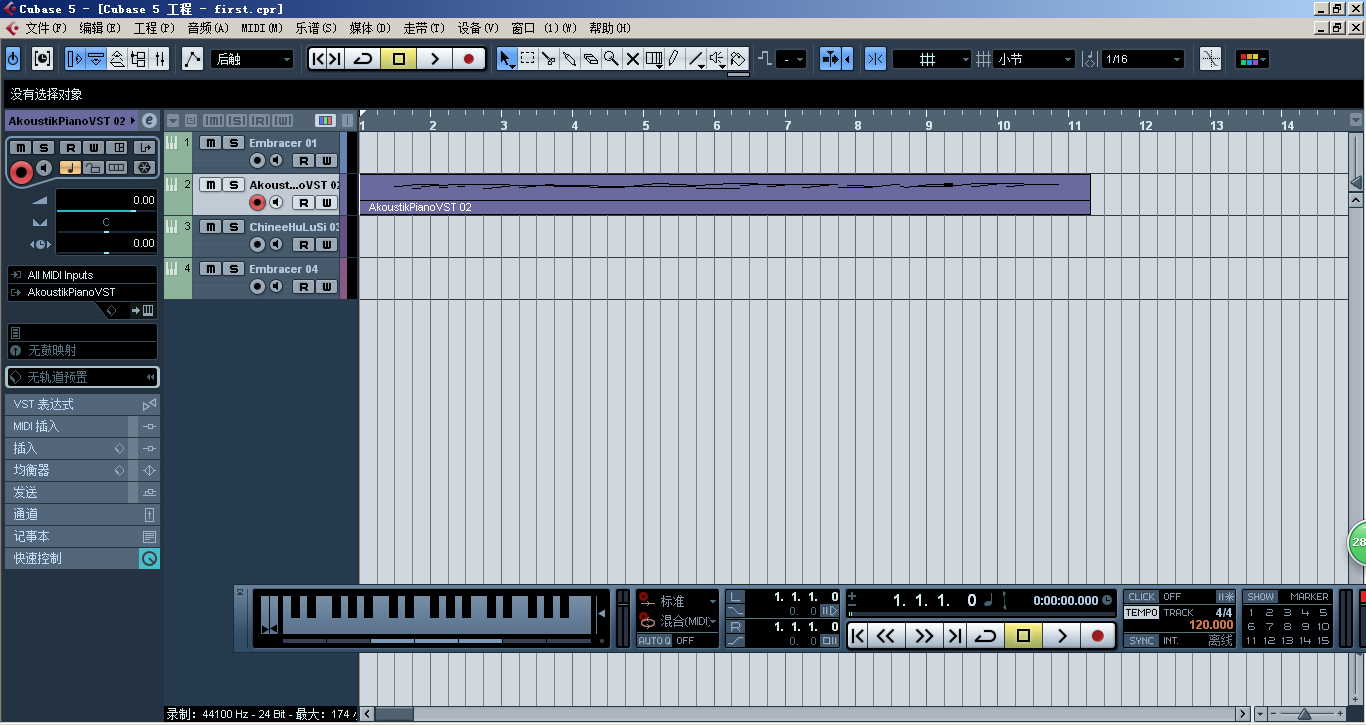Open the 小节 grid type dropdown
Screen dimensions: 1366x725
[1034, 59]
